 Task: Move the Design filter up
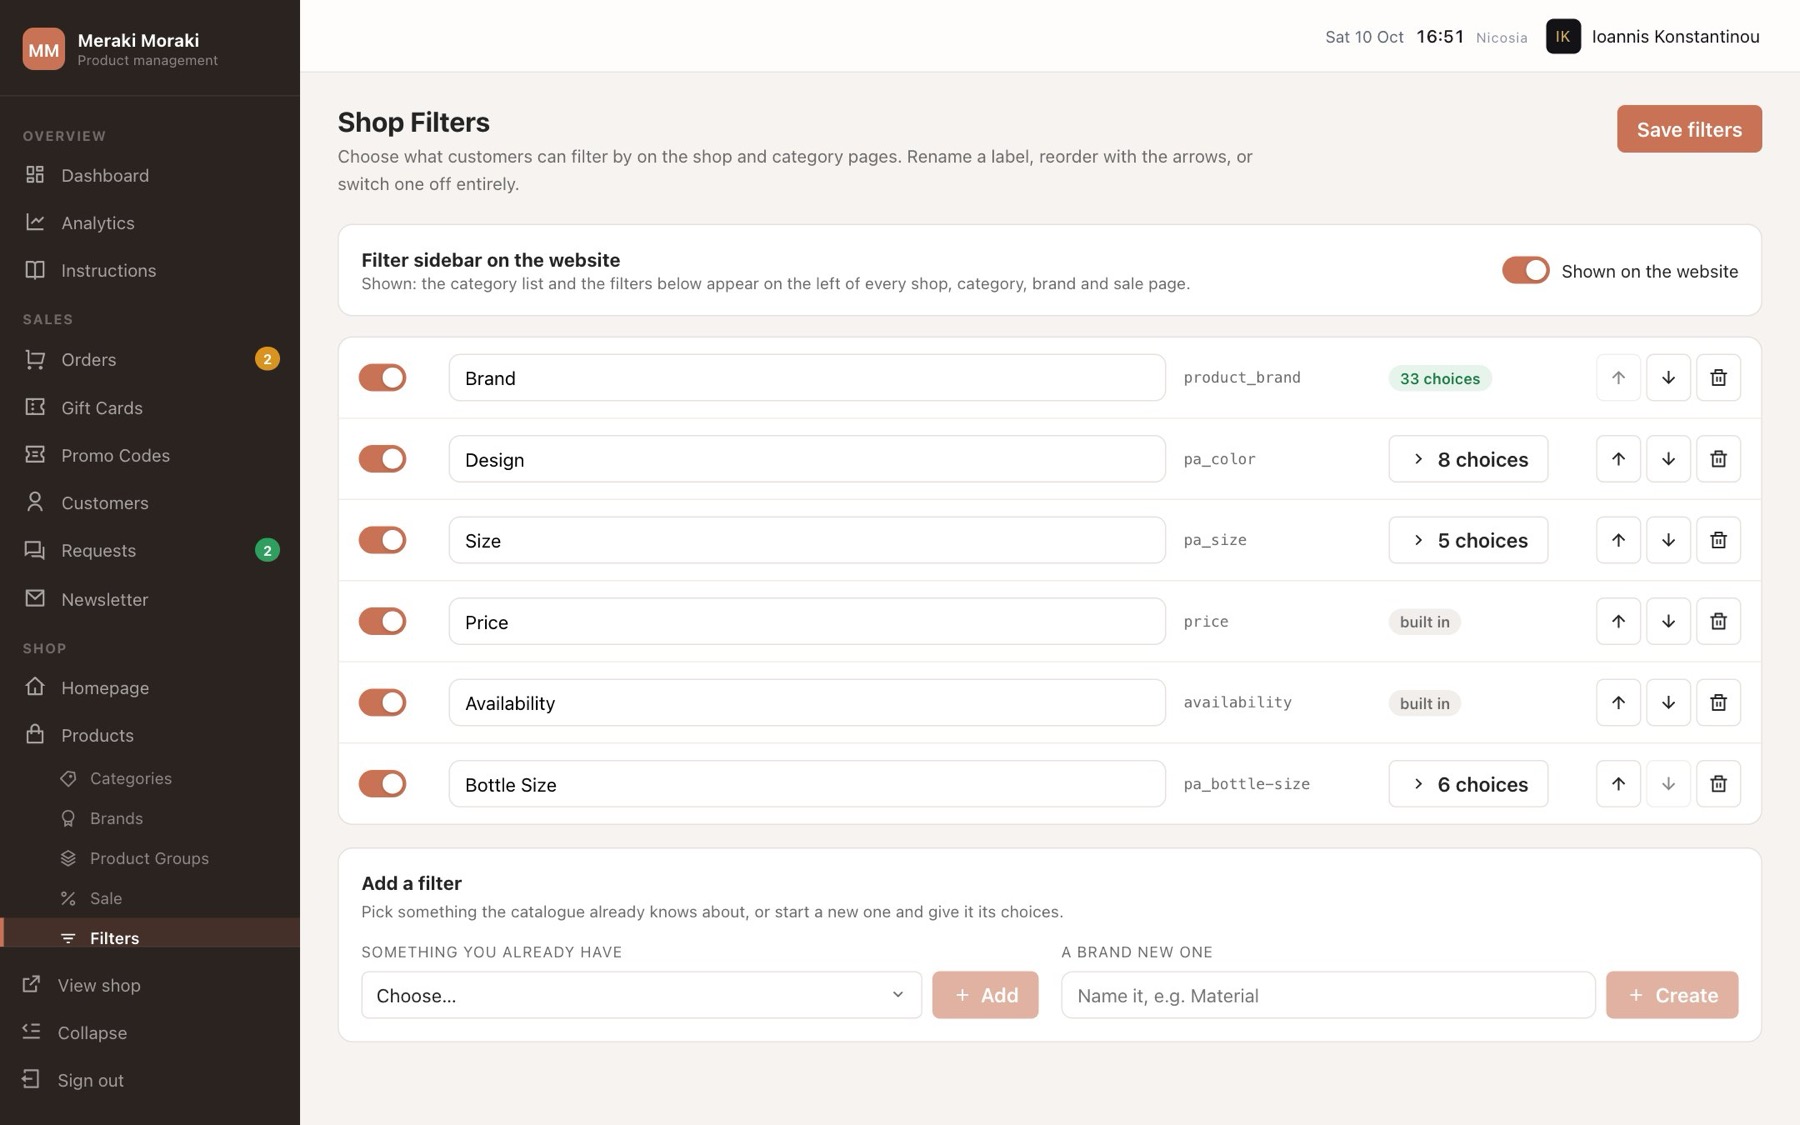(x=1618, y=459)
